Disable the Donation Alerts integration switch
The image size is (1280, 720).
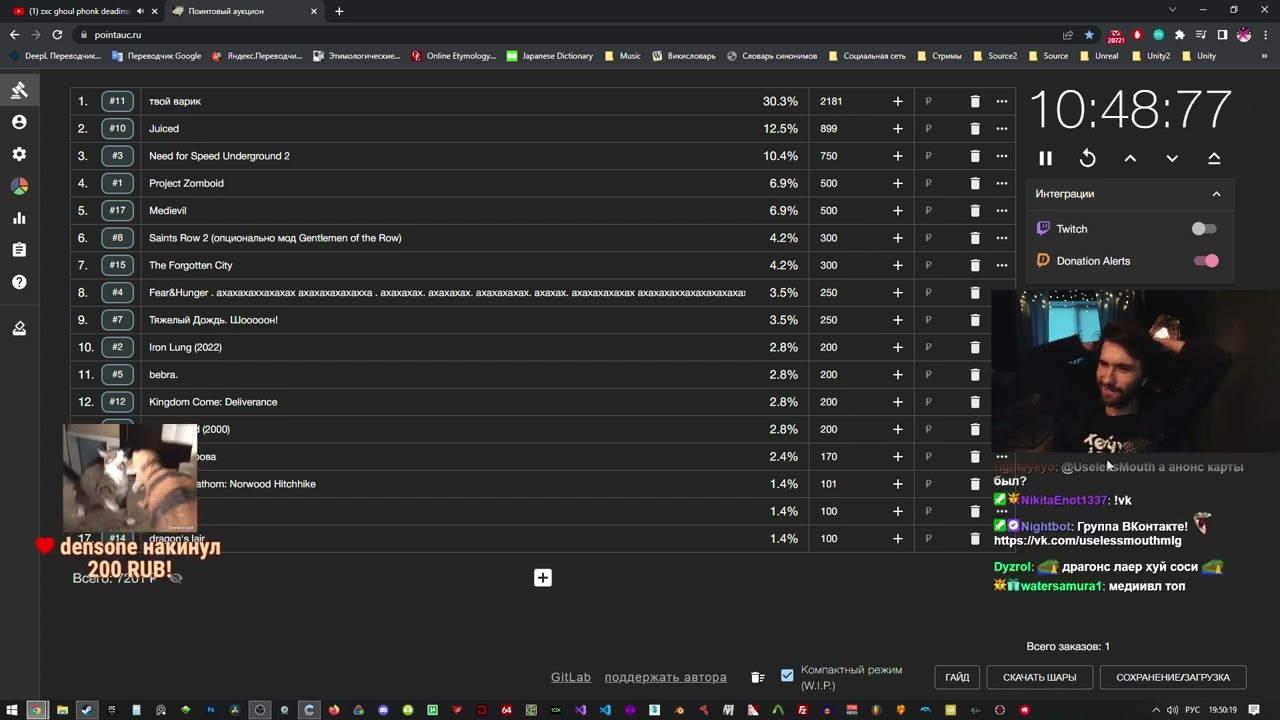1206,261
